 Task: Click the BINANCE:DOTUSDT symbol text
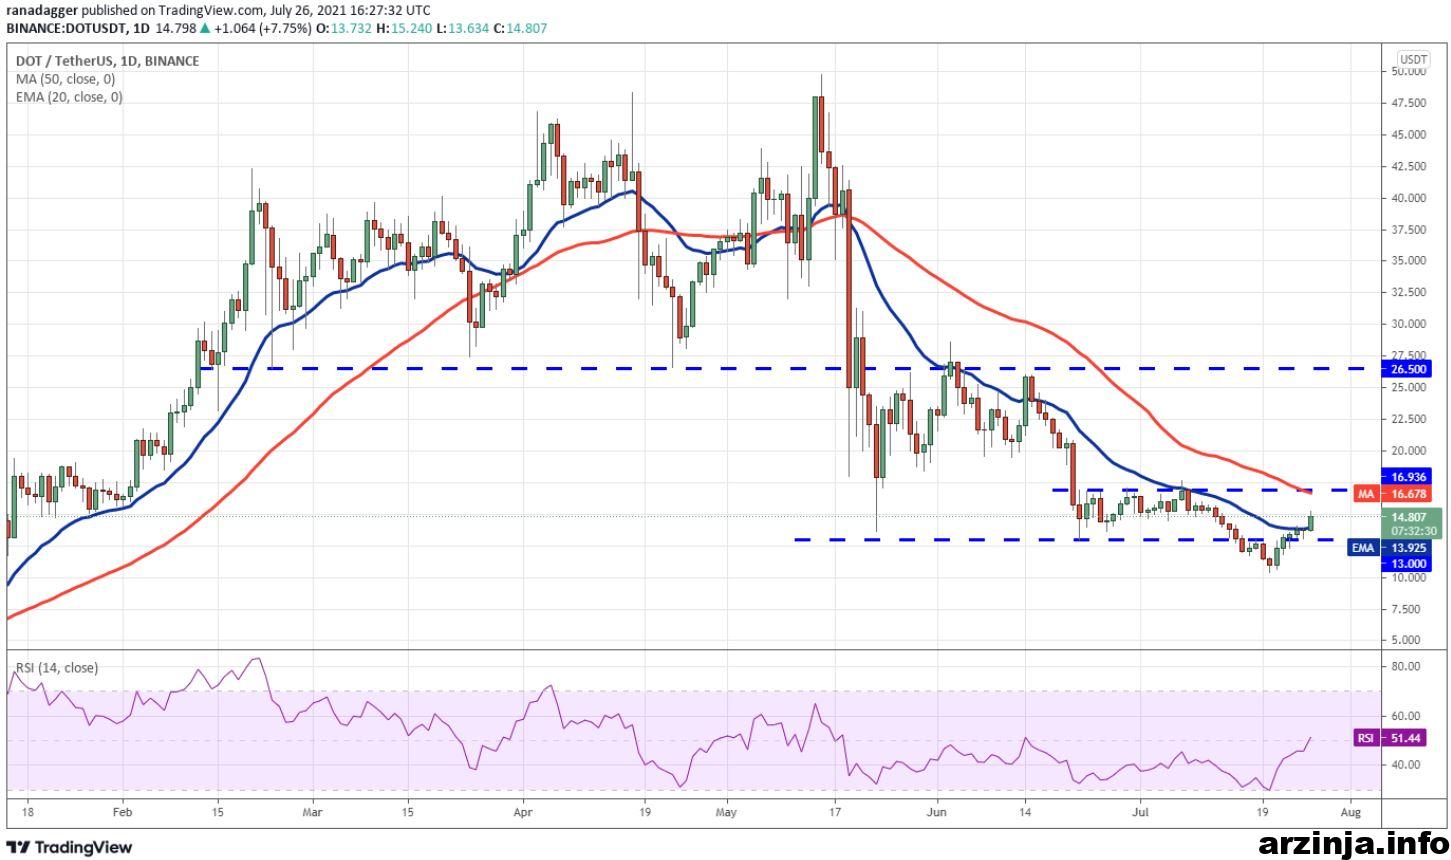tap(65, 28)
